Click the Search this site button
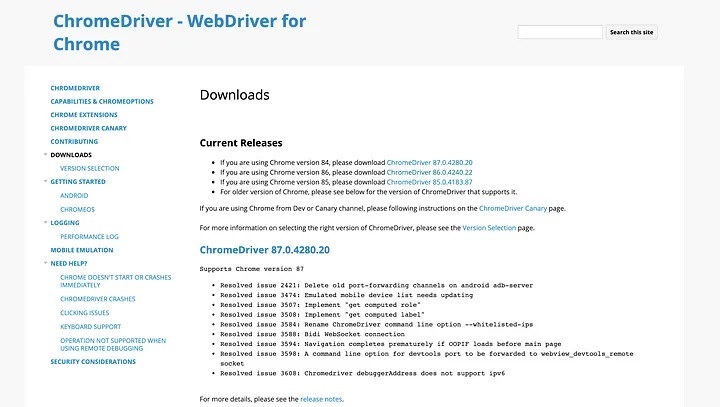 (631, 32)
